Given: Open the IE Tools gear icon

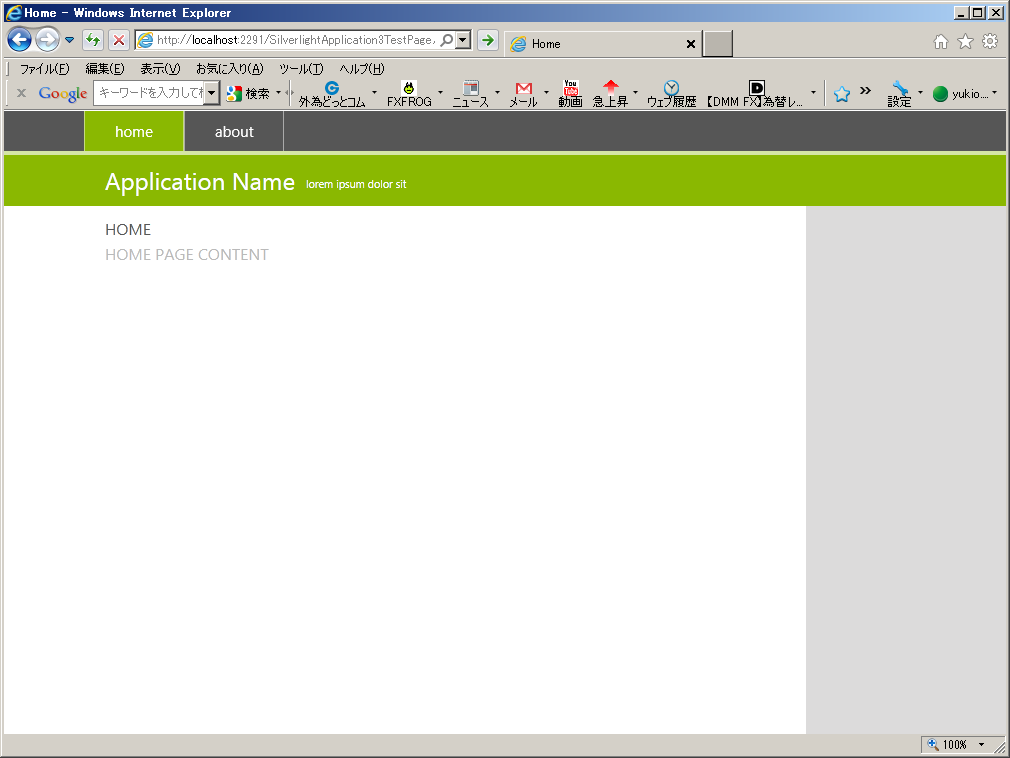Looking at the screenshot, I should 990,41.
